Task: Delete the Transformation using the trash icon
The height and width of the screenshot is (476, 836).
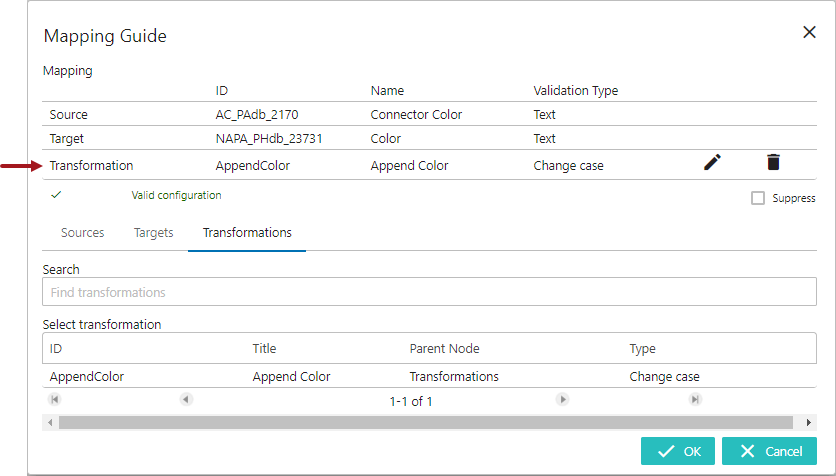Action: tap(773, 163)
